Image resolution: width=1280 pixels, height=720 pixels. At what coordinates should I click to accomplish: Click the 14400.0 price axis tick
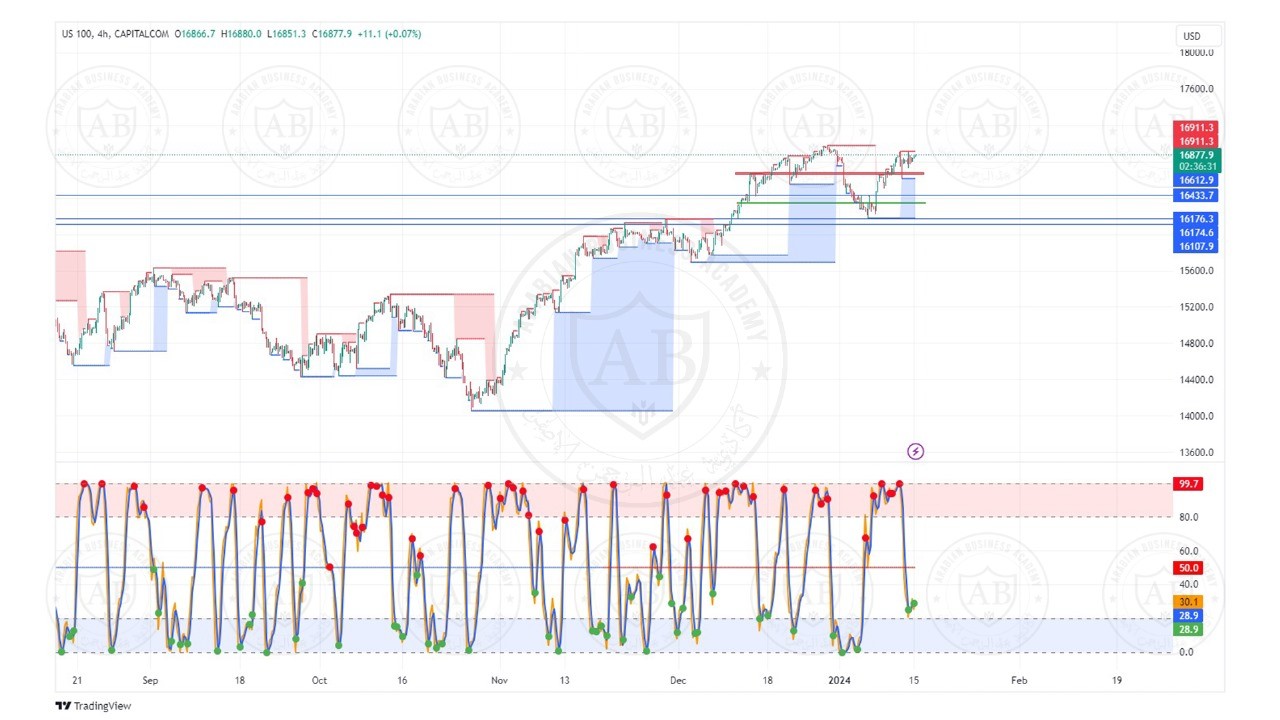coord(1196,380)
